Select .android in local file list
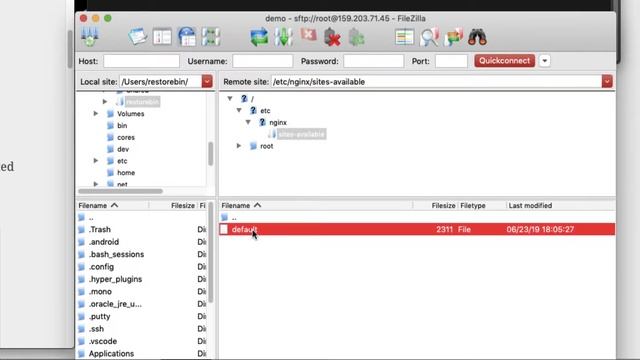The image size is (640, 360). (104, 242)
